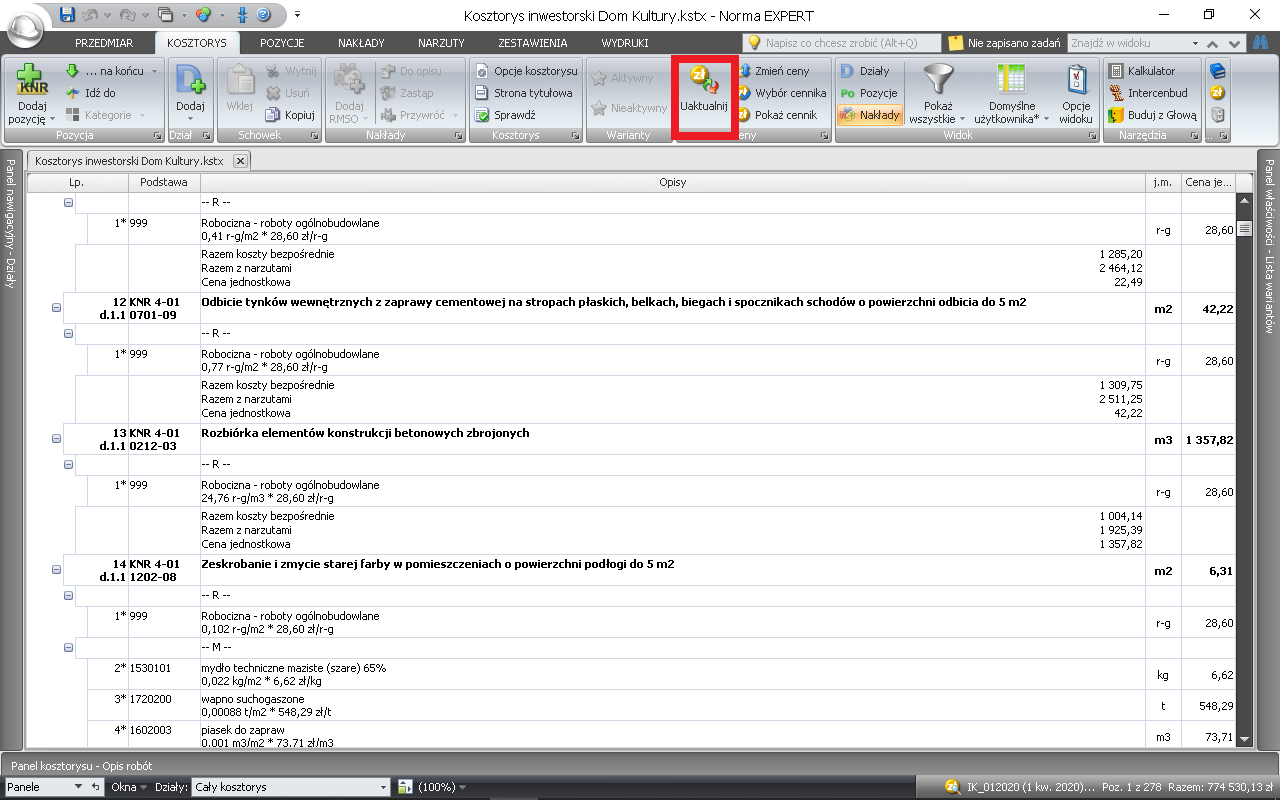Click the Podstawa column header
This screenshot has height=800, width=1280.
(x=164, y=182)
